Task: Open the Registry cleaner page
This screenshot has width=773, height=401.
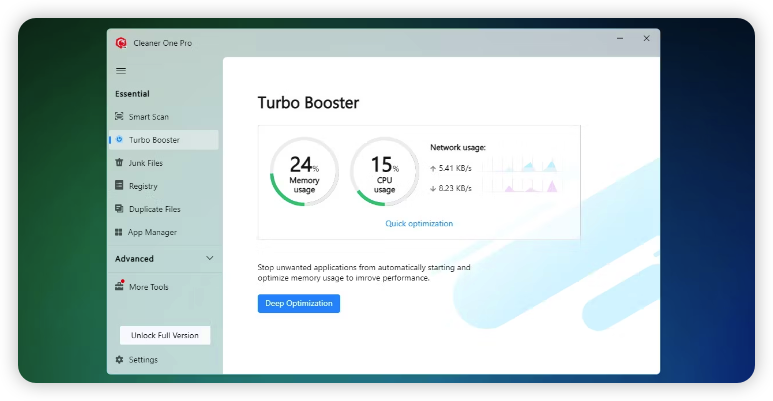Action: (x=143, y=186)
